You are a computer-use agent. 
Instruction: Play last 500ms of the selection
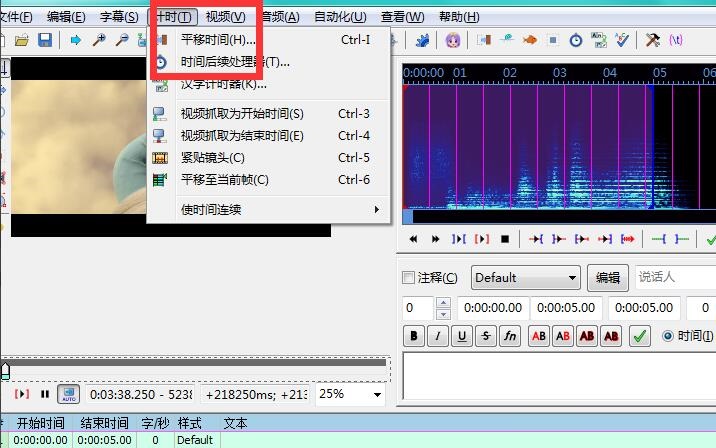pos(605,239)
